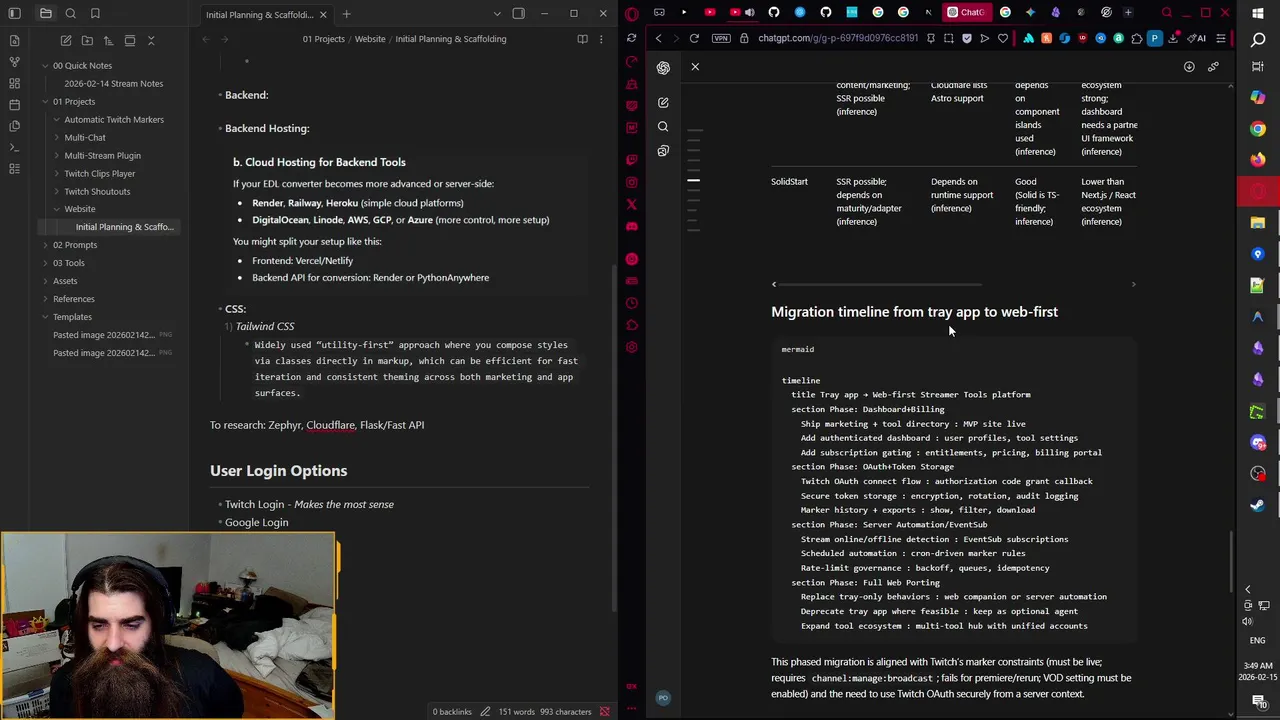Open the browser snapshot tool
1280x720 pixels.
(948, 38)
